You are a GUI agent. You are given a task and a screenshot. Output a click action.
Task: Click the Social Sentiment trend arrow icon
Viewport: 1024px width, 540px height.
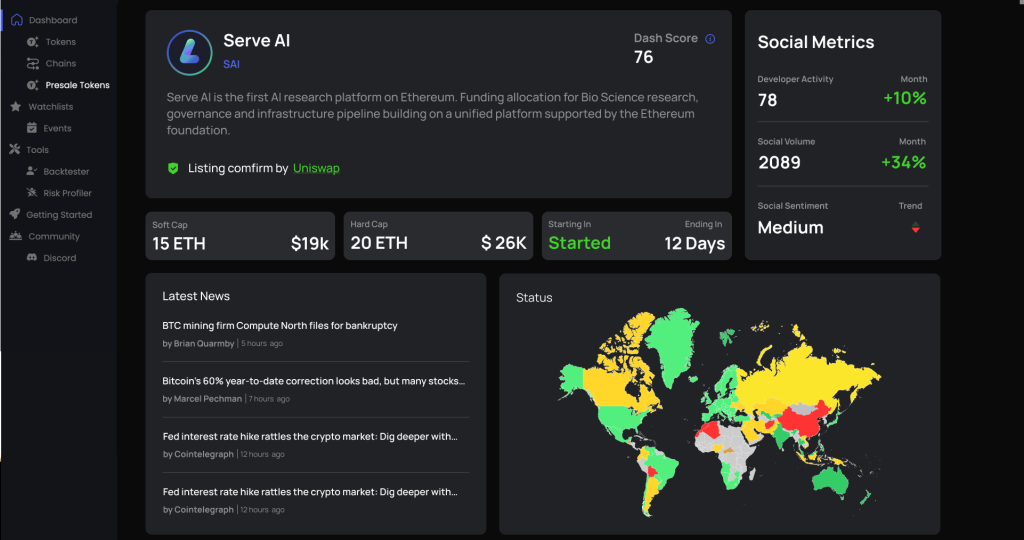pos(916,227)
